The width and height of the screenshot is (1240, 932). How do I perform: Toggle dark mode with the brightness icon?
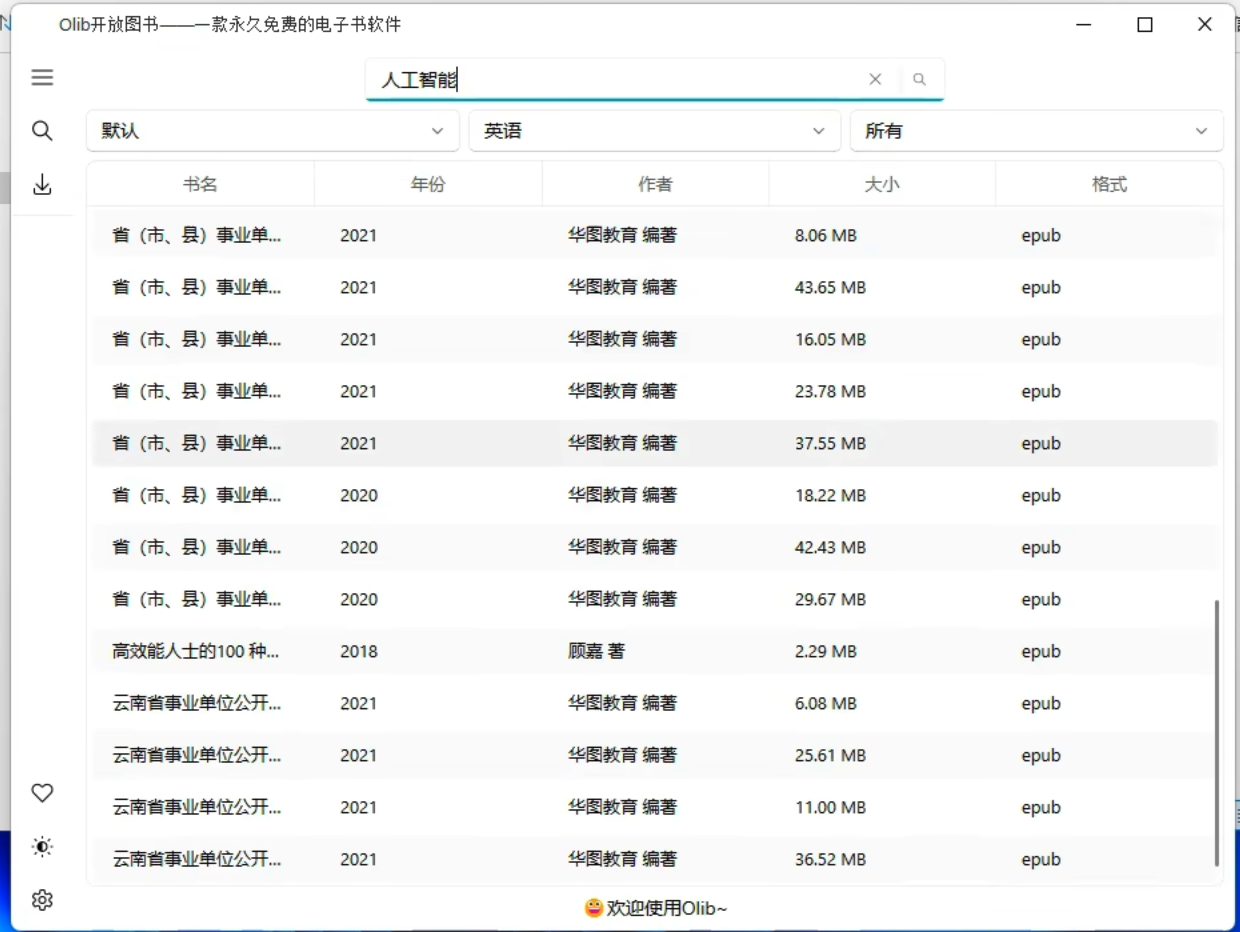click(x=42, y=846)
